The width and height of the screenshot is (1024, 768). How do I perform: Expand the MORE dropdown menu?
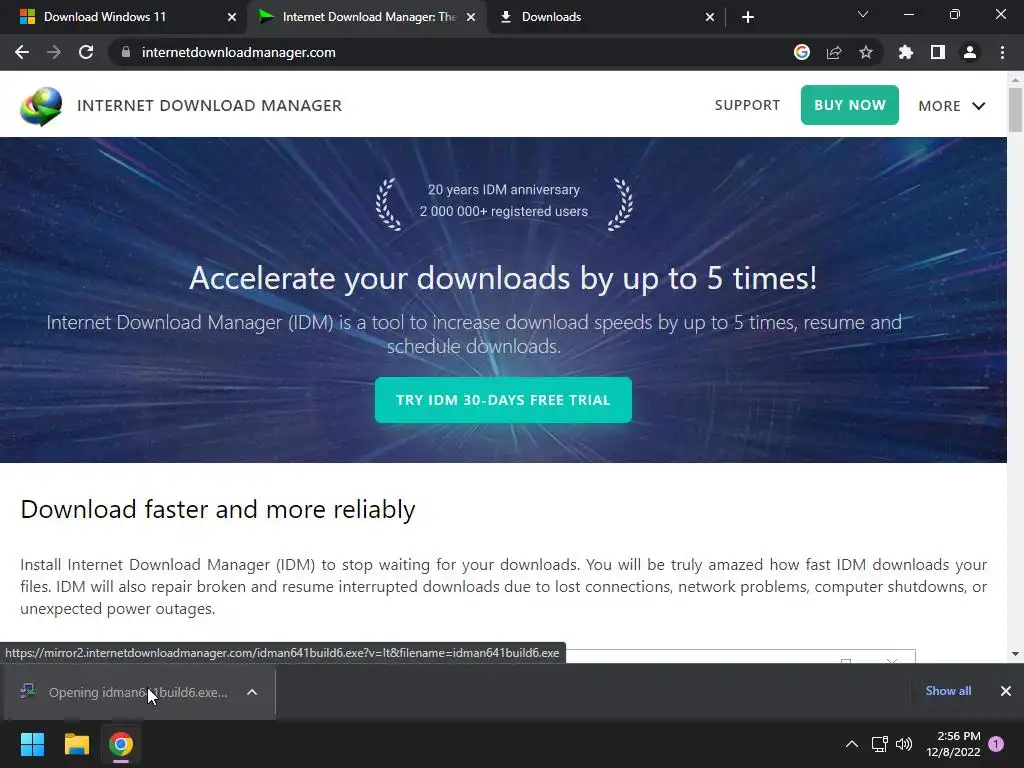952,106
